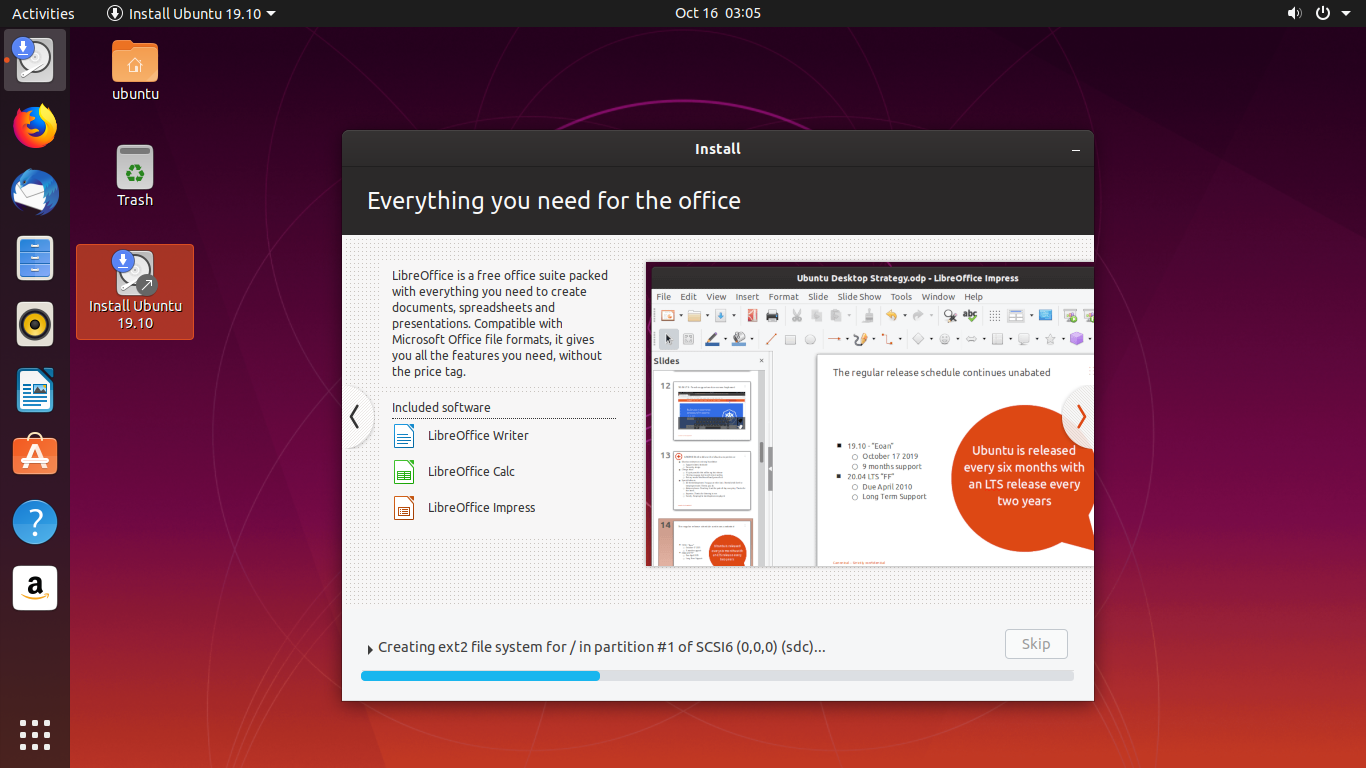The width and height of the screenshot is (1366, 768).
Task: Click the 'Included software' label
Action: [x=441, y=408]
